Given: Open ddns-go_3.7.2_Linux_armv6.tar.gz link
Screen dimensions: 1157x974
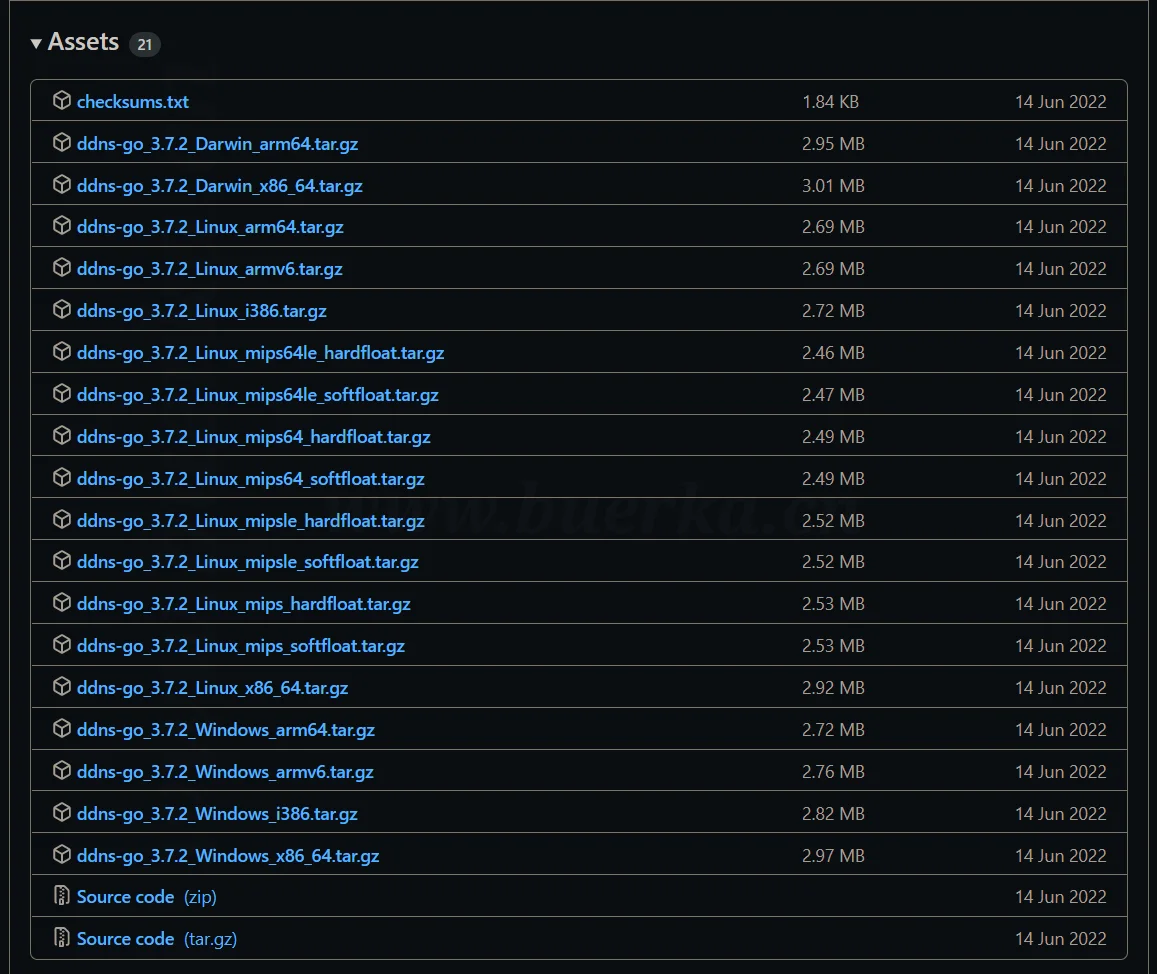Looking at the screenshot, I should tap(209, 269).
